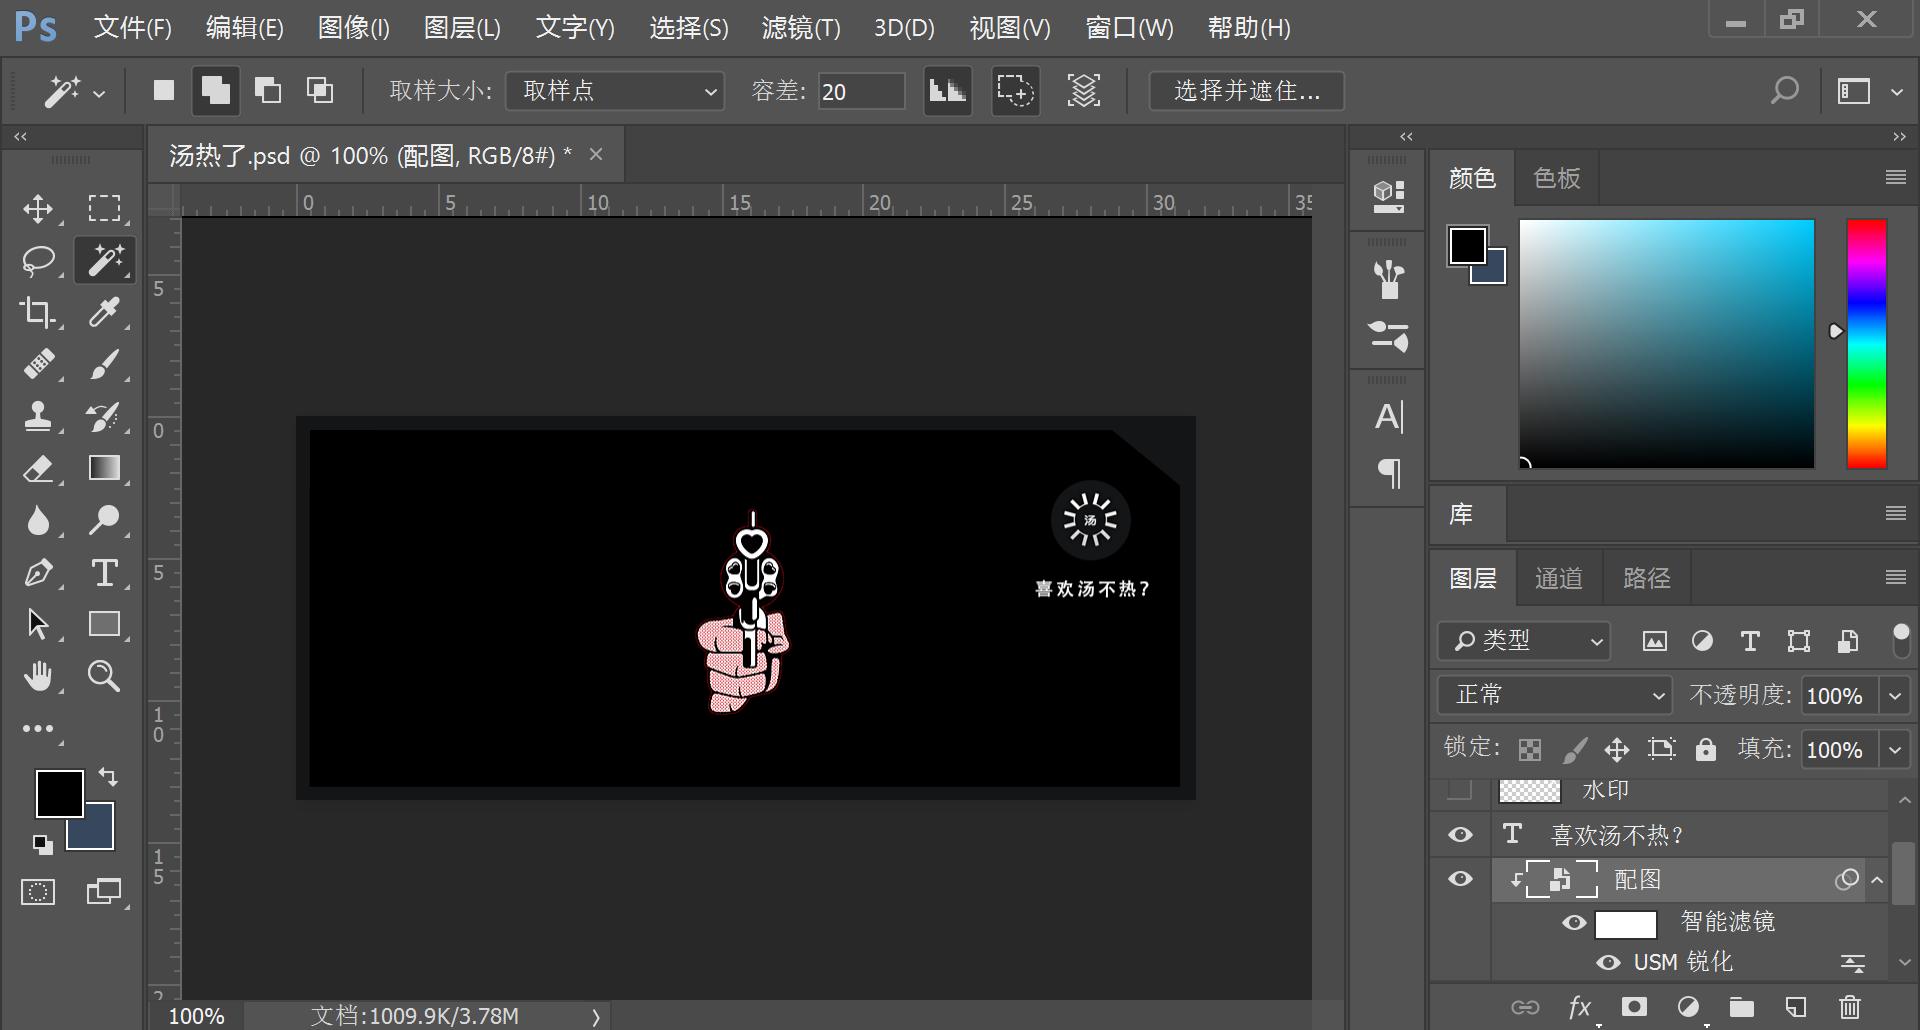Click the 选择并遮住 button
The height and width of the screenshot is (1030, 1920).
click(x=1246, y=90)
